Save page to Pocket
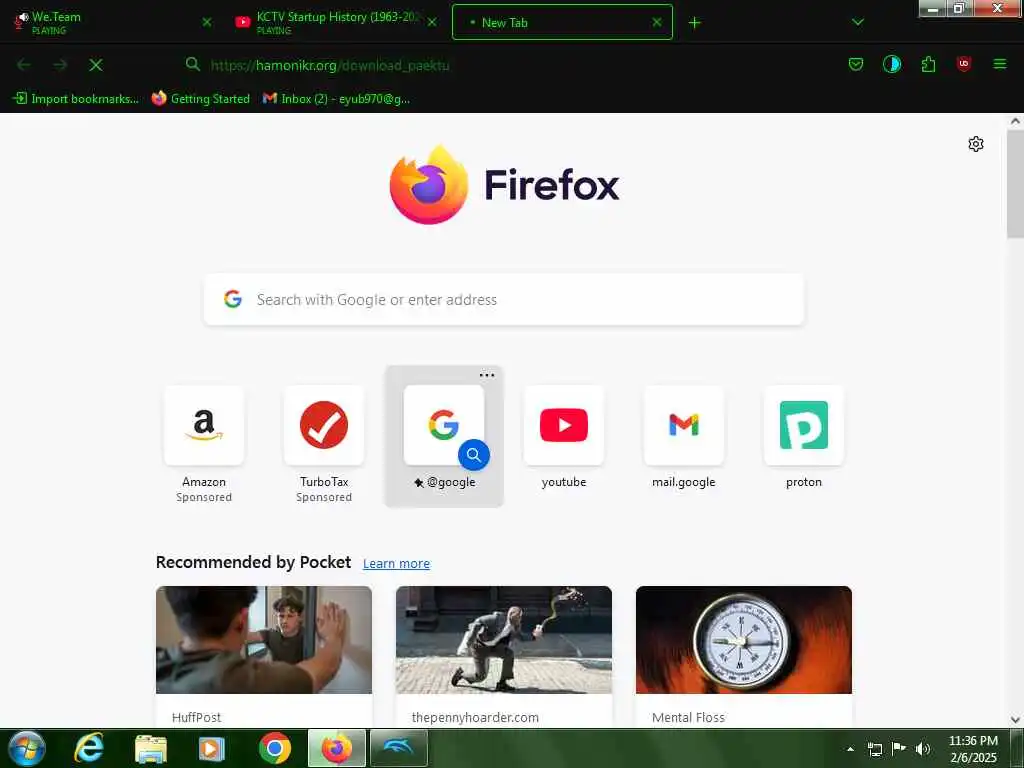The height and width of the screenshot is (768, 1024). click(856, 64)
